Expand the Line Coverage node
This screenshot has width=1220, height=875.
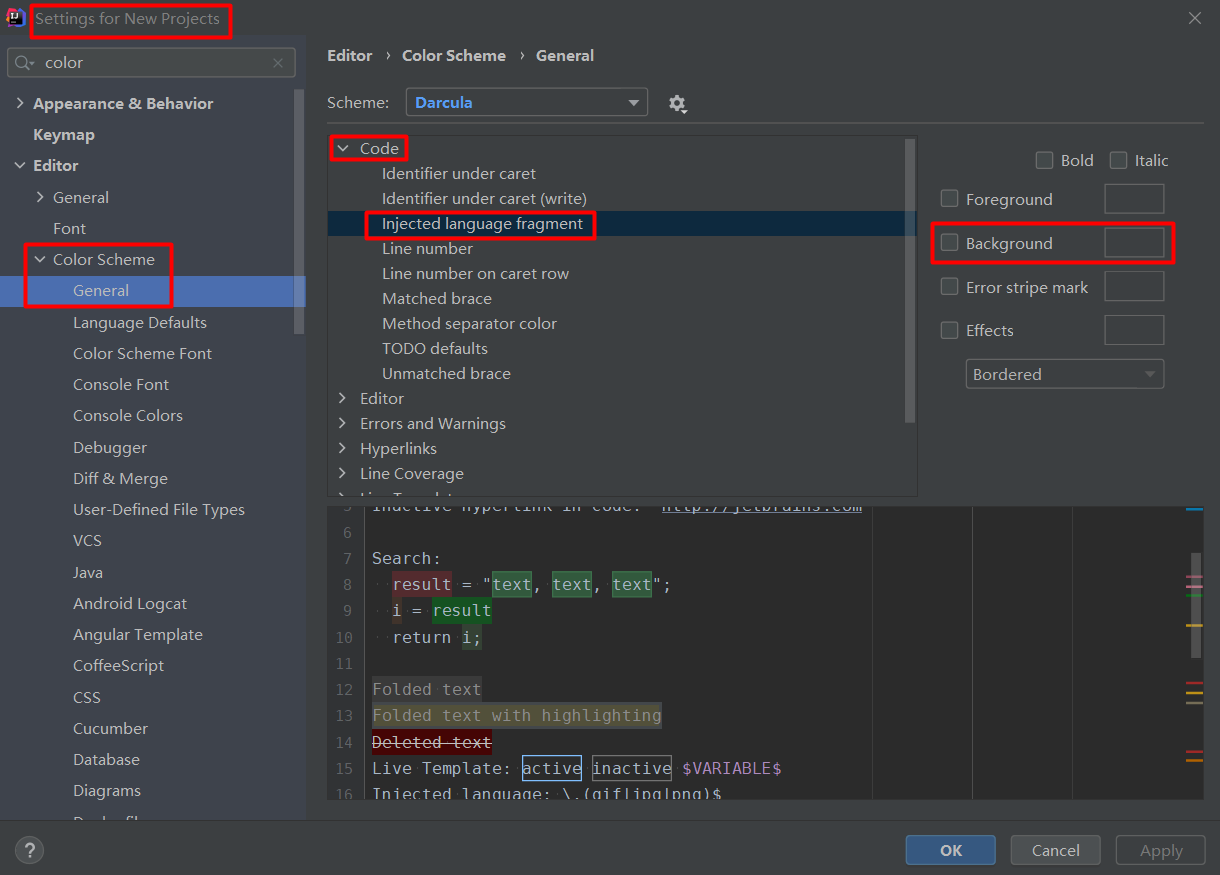[x=343, y=473]
